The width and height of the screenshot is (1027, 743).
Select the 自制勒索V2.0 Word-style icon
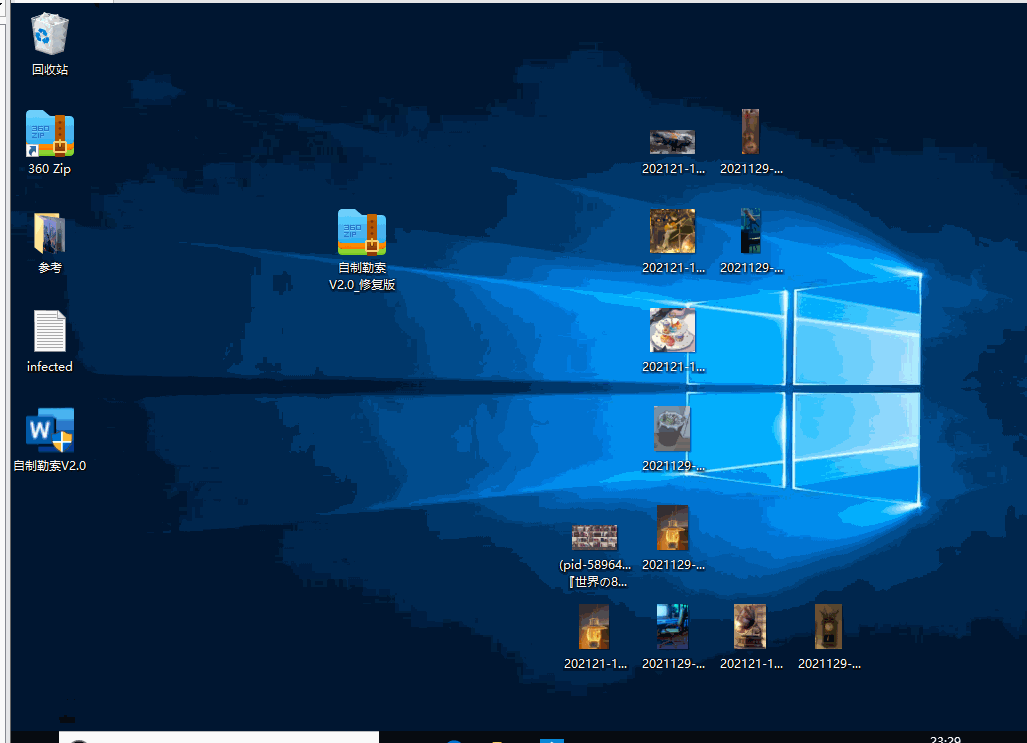point(50,430)
